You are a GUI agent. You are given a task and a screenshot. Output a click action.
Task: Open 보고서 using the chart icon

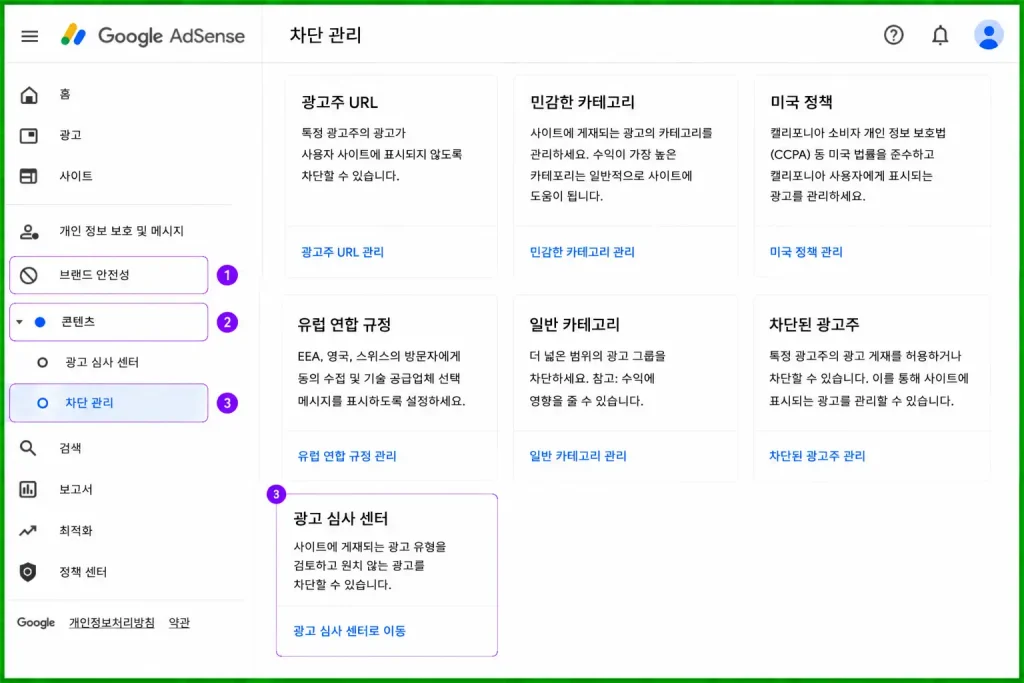click(x=28, y=489)
